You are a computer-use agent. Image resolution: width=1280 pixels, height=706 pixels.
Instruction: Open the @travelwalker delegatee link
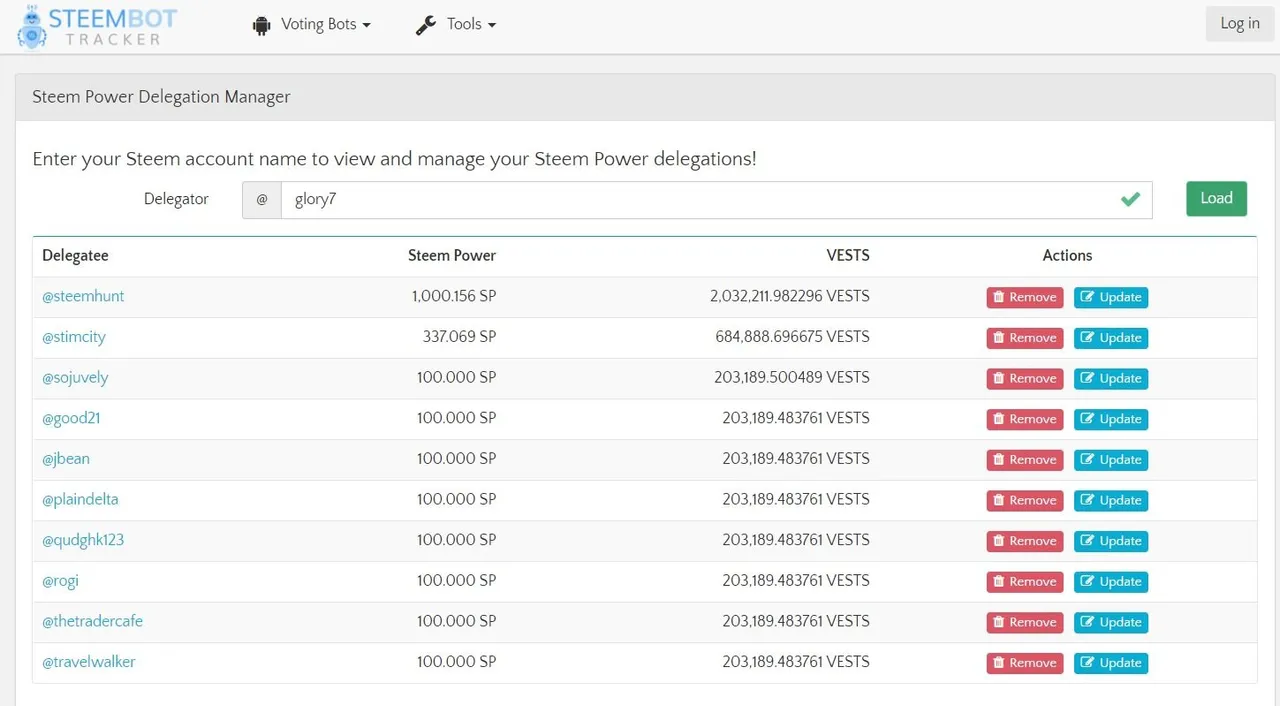click(x=89, y=662)
